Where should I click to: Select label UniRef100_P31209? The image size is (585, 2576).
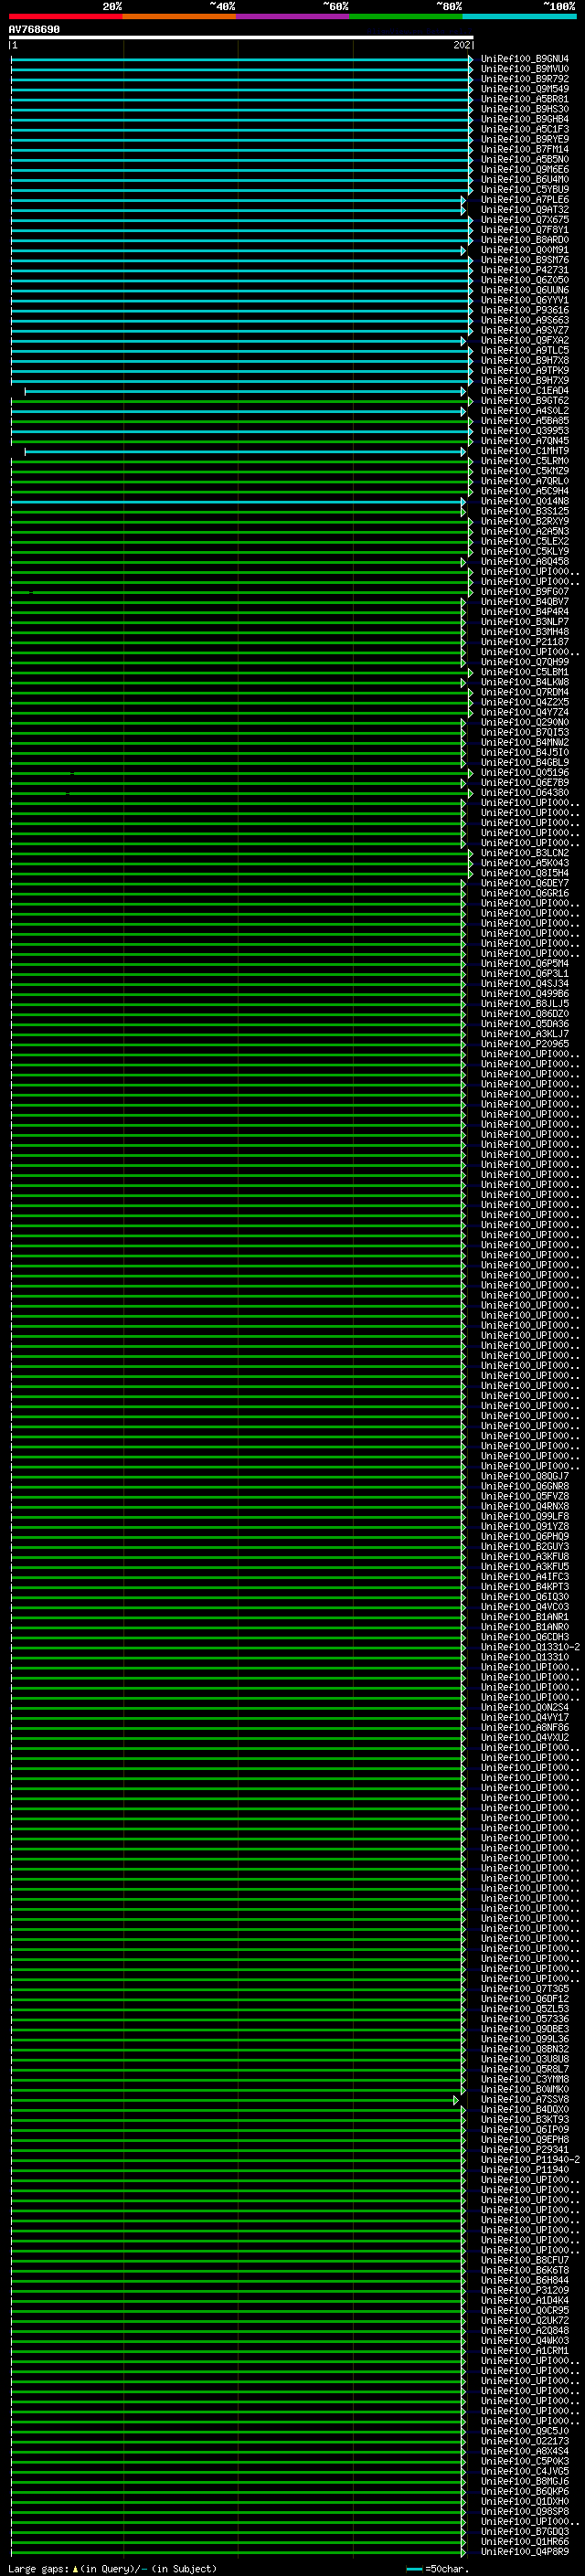[x=525, y=2290]
